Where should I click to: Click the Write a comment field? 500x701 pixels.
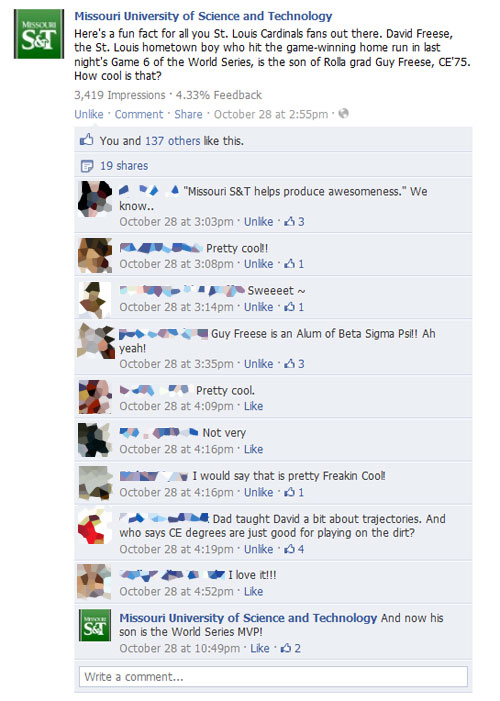click(x=273, y=676)
